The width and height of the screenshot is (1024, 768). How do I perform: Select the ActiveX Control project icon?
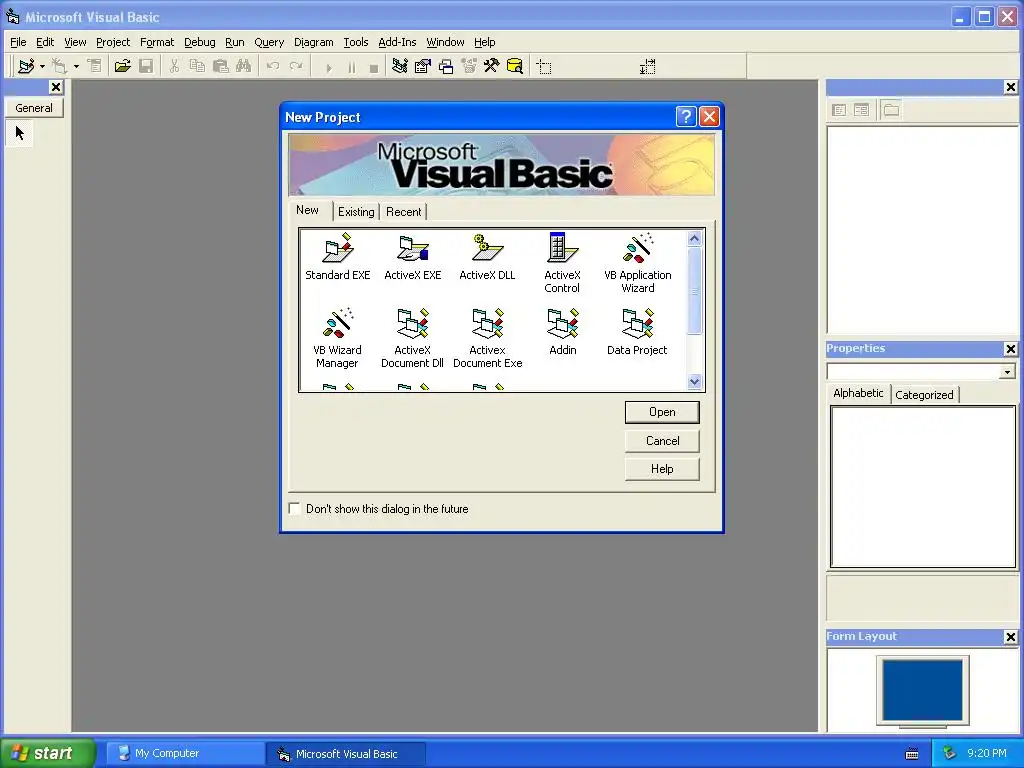[562, 263]
